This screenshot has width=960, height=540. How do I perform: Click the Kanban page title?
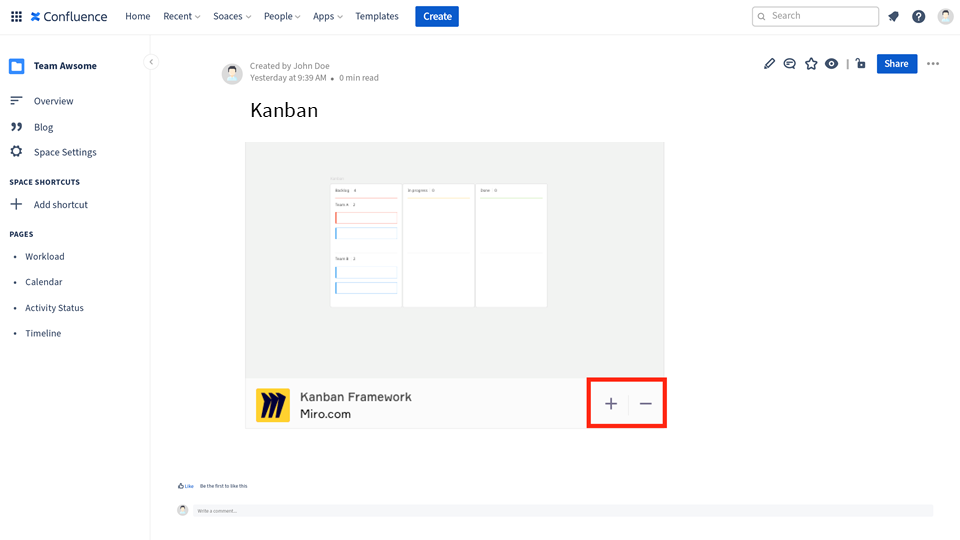(x=284, y=110)
